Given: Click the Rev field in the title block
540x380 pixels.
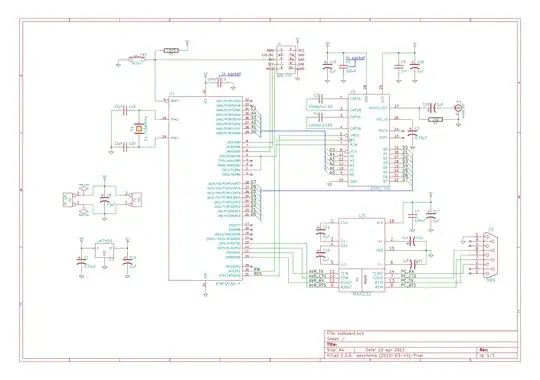Looking at the screenshot, I should tap(484, 349).
